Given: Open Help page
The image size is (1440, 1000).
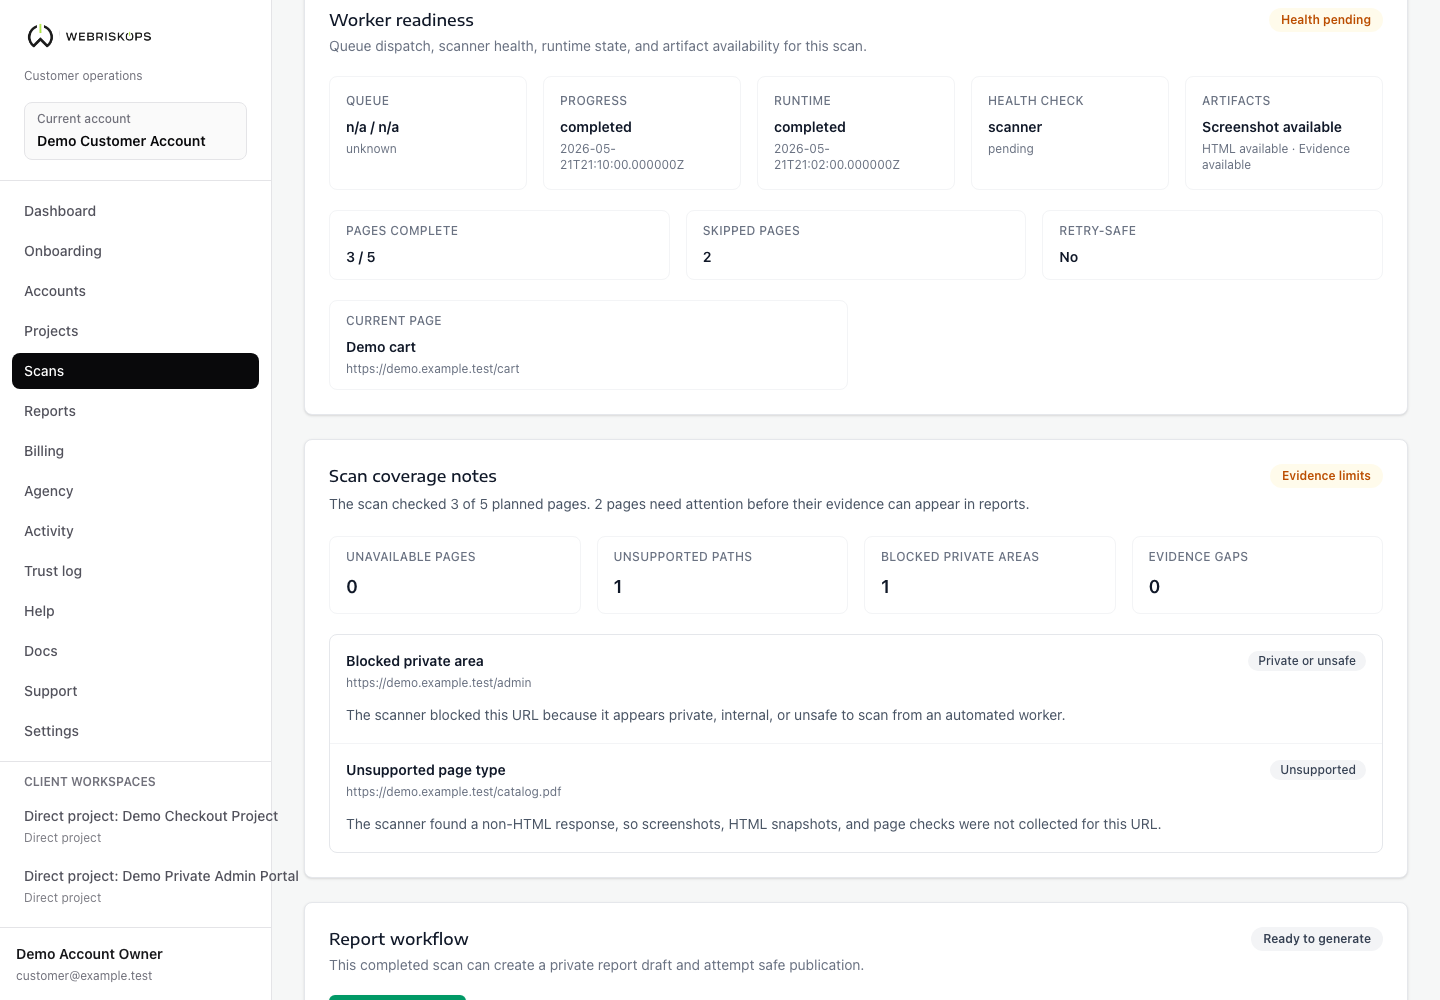Looking at the screenshot, I should click(135, 611).
